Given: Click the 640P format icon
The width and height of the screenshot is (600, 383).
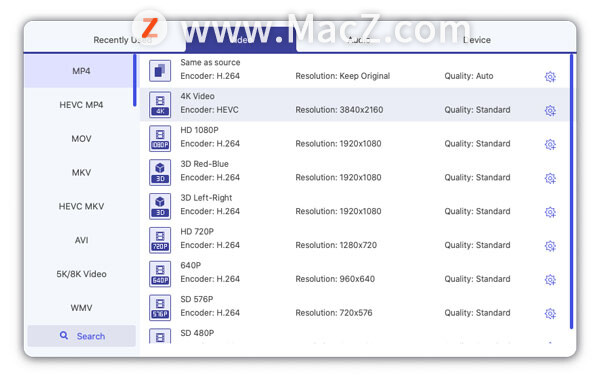Looking at the screenshot, I should pyautogui.click(x=160, y=274).
